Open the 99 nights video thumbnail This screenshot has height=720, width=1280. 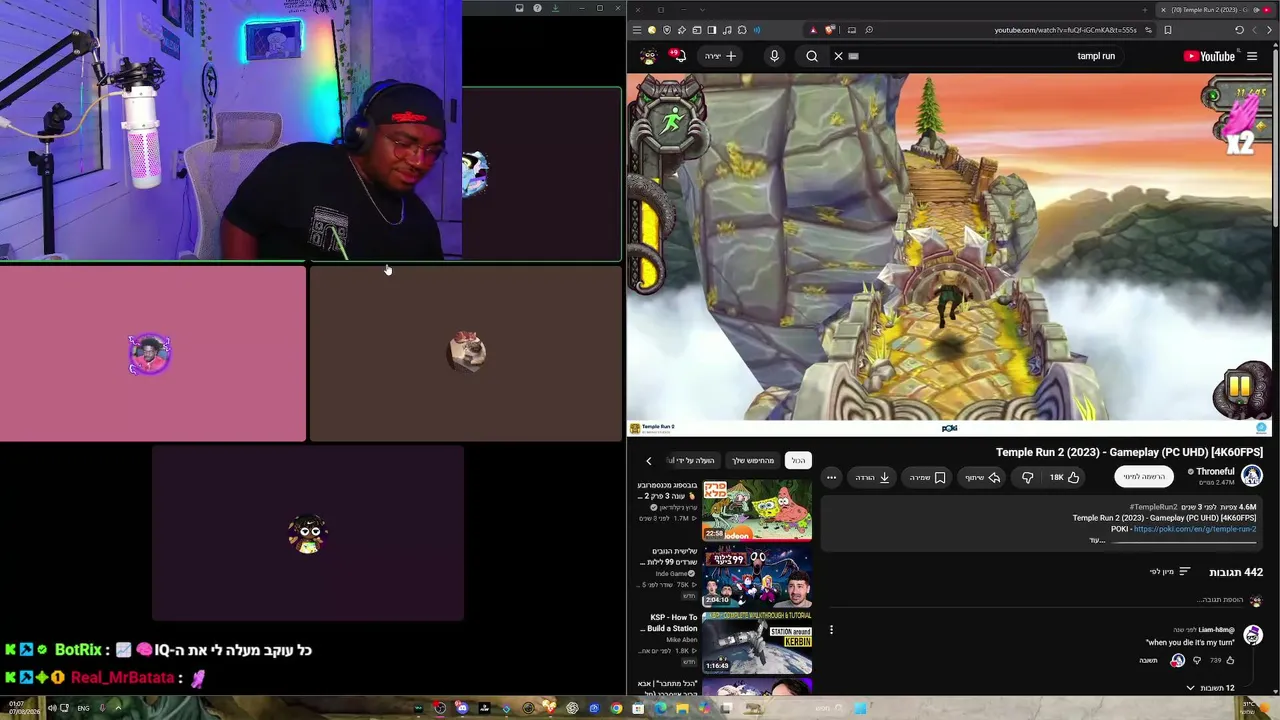[x=757, y=577]
